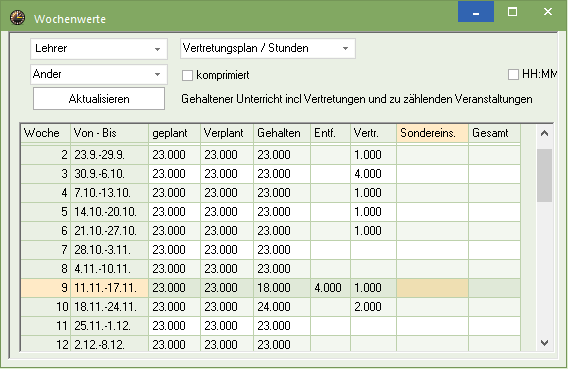Open the Ander teacher selection dropdown

[x=99, y=74]
